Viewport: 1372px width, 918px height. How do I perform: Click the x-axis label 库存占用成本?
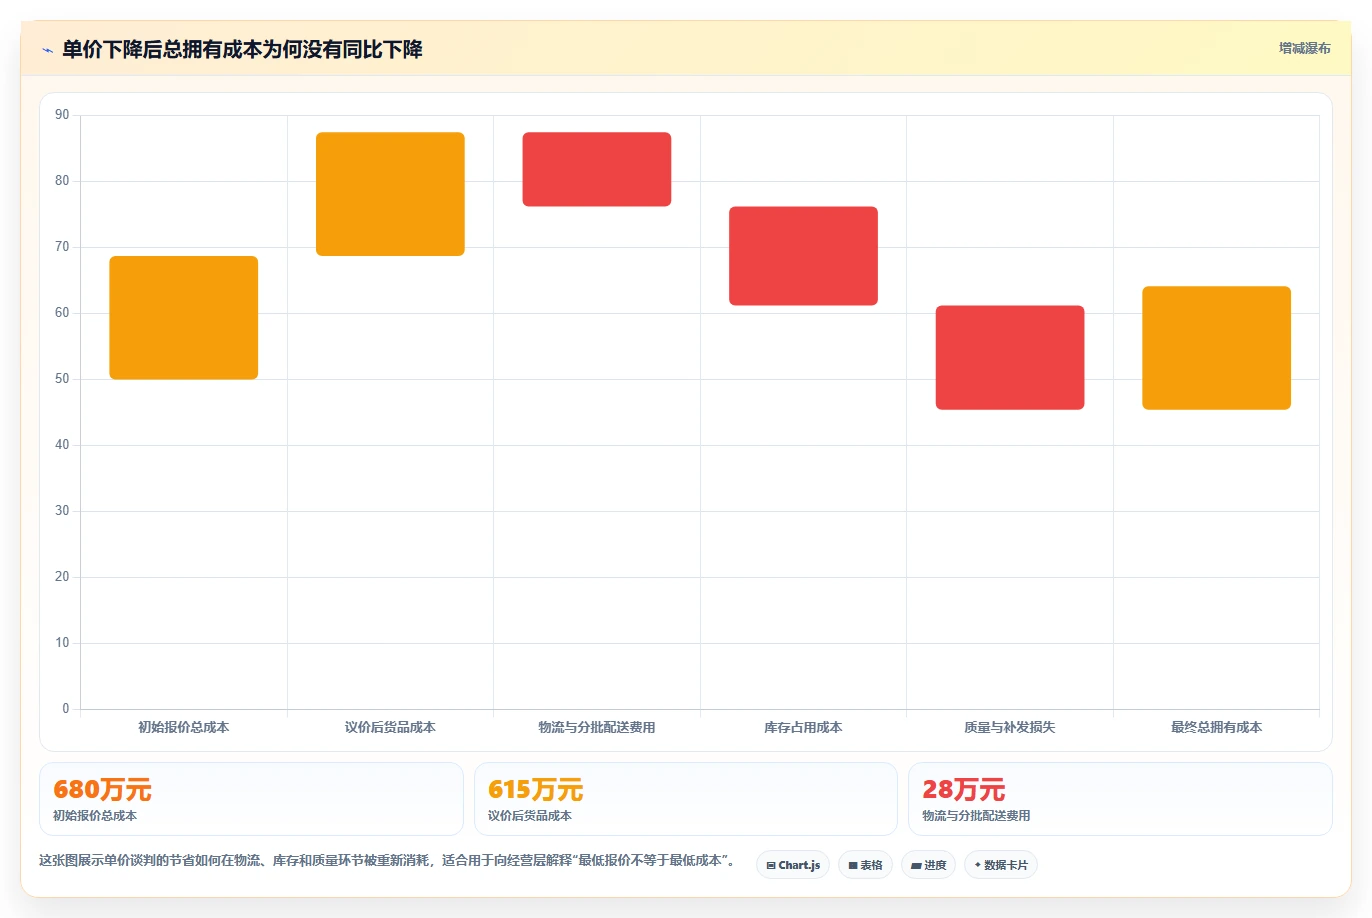[803, 727]
